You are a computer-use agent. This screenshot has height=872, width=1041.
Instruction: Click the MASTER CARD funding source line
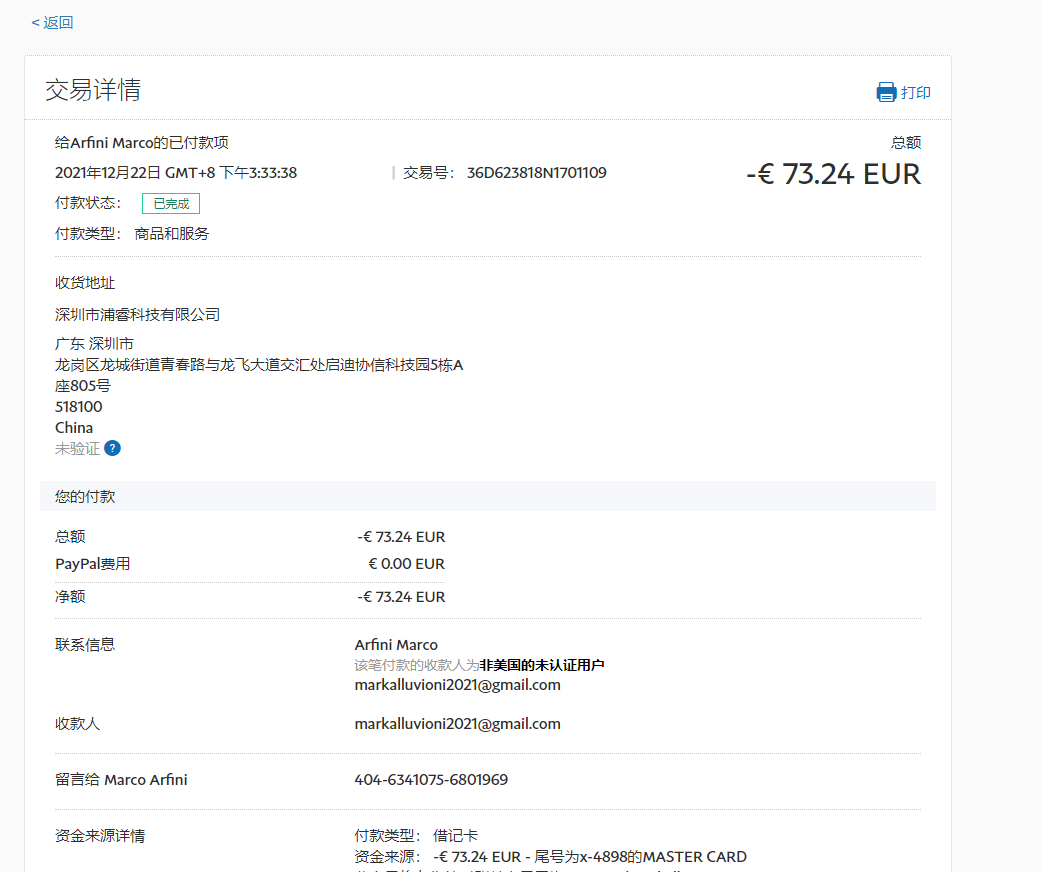coord(550,857)
